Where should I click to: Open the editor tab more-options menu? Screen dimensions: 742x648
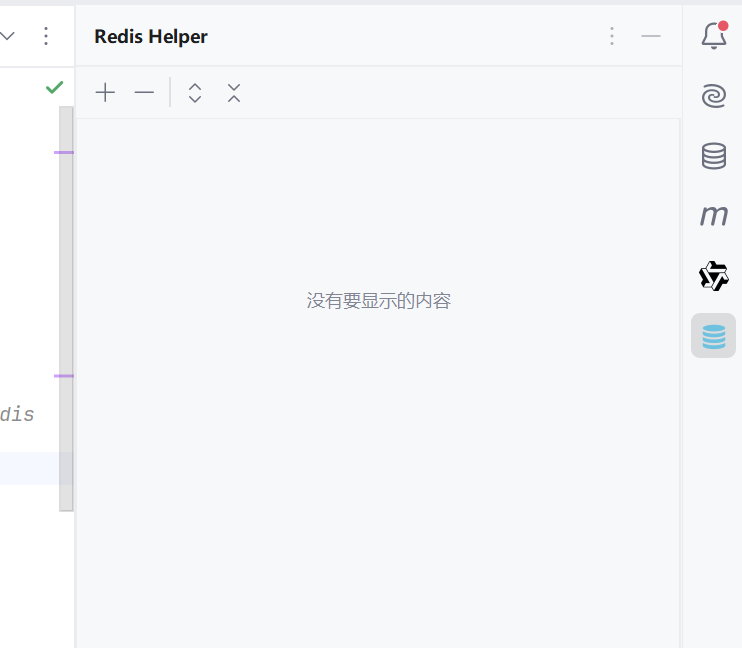point(46,36)
